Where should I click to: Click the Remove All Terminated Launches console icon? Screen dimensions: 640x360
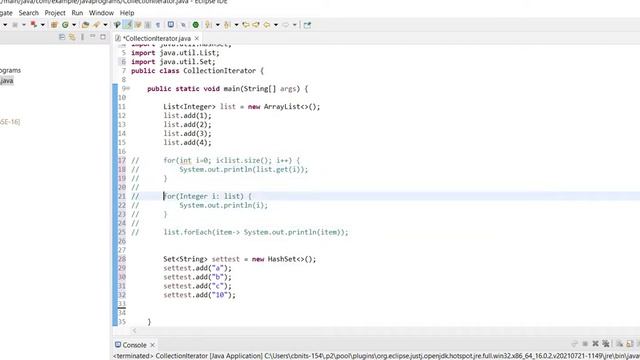coord(606,344)
